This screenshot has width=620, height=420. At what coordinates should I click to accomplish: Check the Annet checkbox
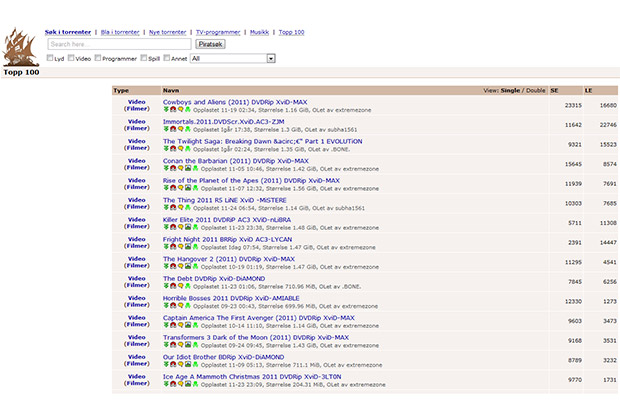(x=166, y=58)
